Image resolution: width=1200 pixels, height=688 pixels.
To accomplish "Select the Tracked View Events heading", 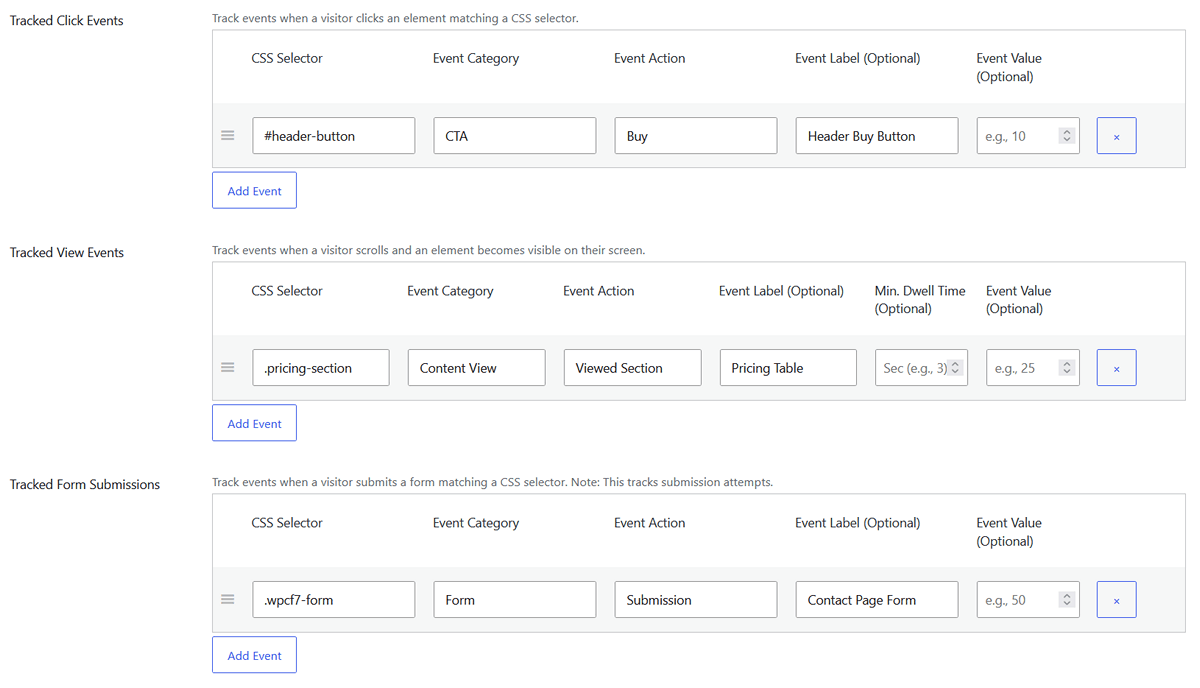I will tap(66, 252).
